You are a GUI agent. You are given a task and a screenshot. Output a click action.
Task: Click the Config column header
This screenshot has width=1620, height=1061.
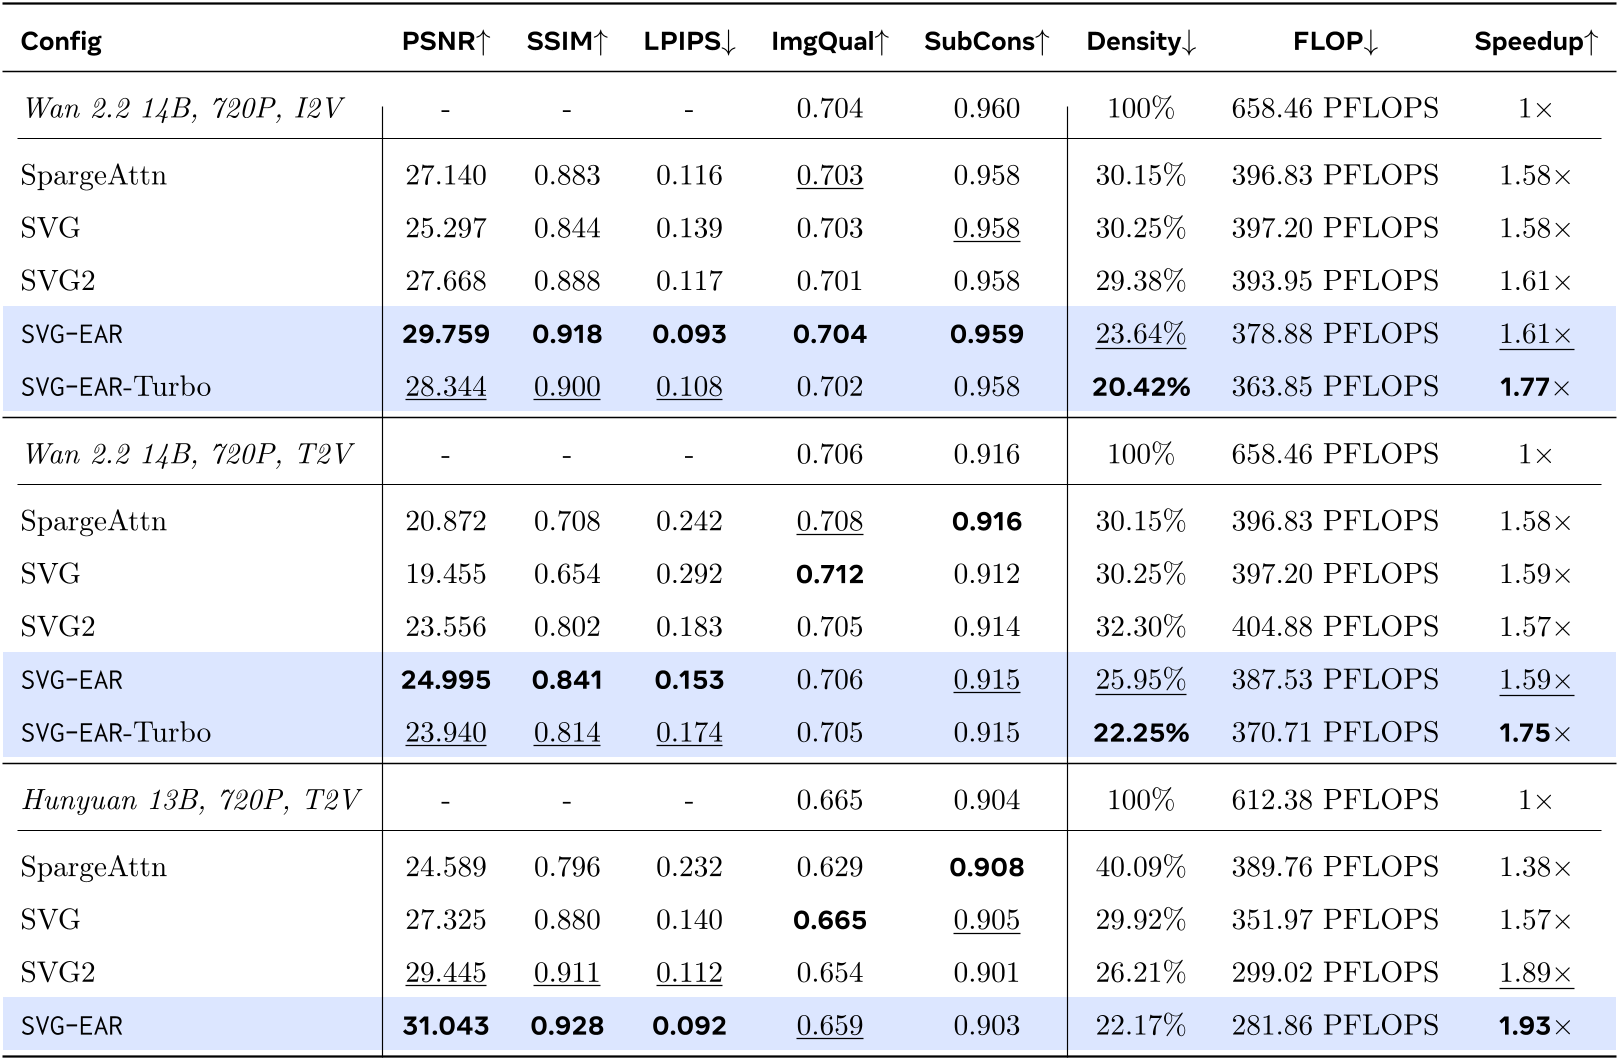61,42
